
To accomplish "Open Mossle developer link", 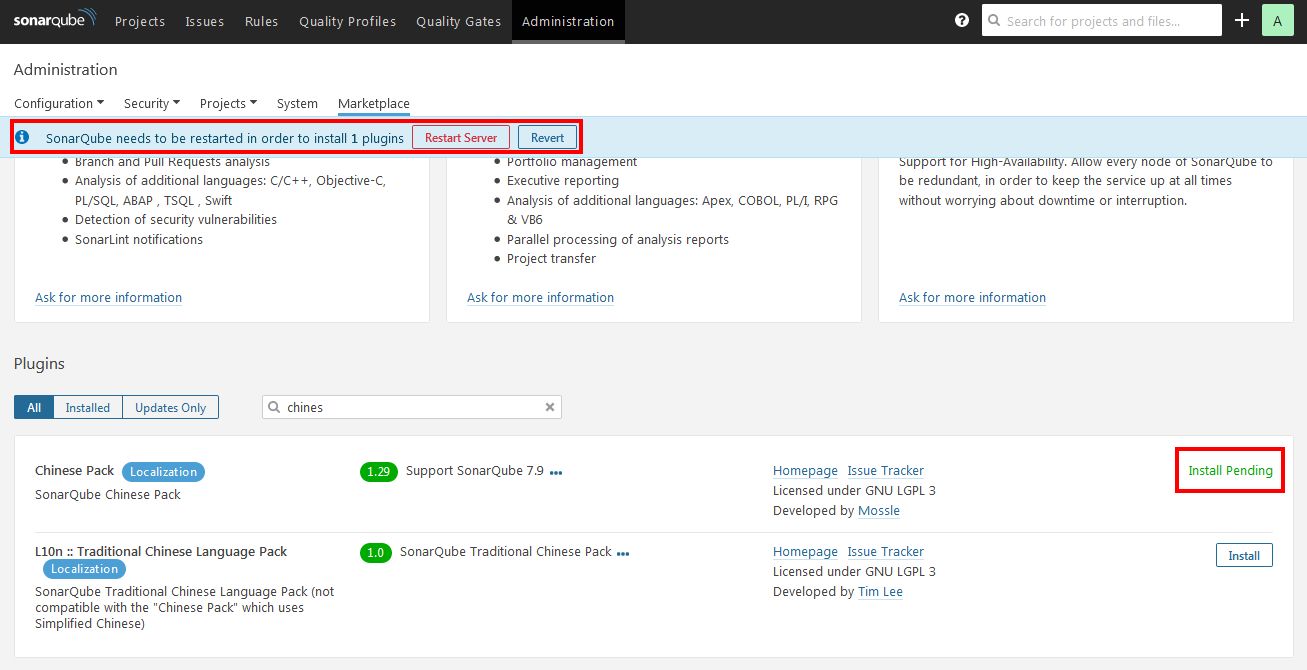I will point(879,510).
